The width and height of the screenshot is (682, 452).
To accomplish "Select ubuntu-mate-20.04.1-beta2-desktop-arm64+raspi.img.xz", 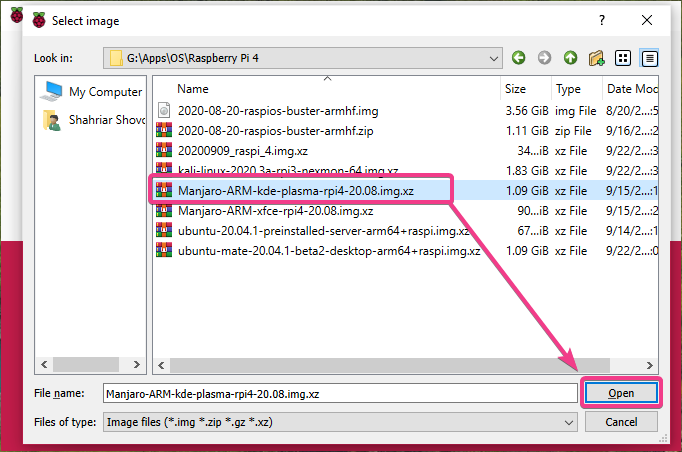I will (x=329, y=251).
